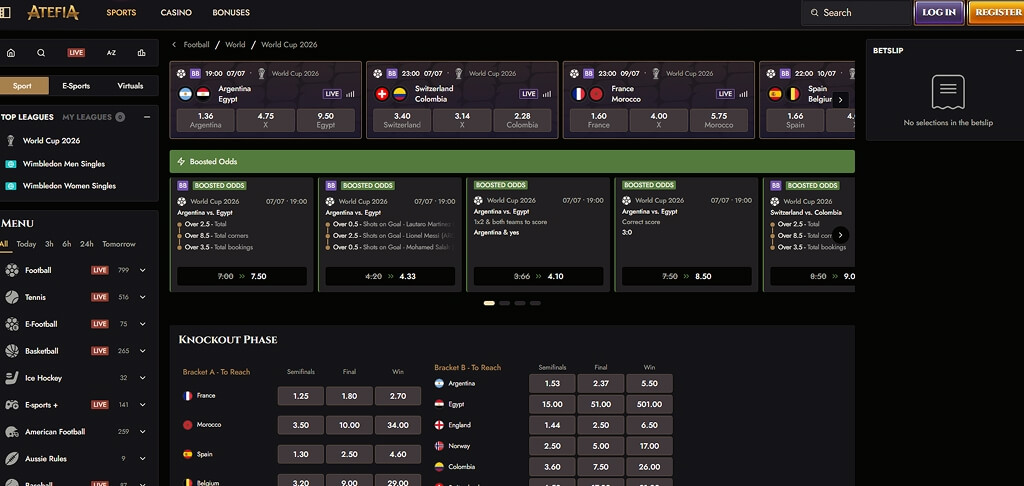This screenshot has width=1024, height=486.
Task: Click the lightning Boosted Odds banner
Action: coord(512,161)
